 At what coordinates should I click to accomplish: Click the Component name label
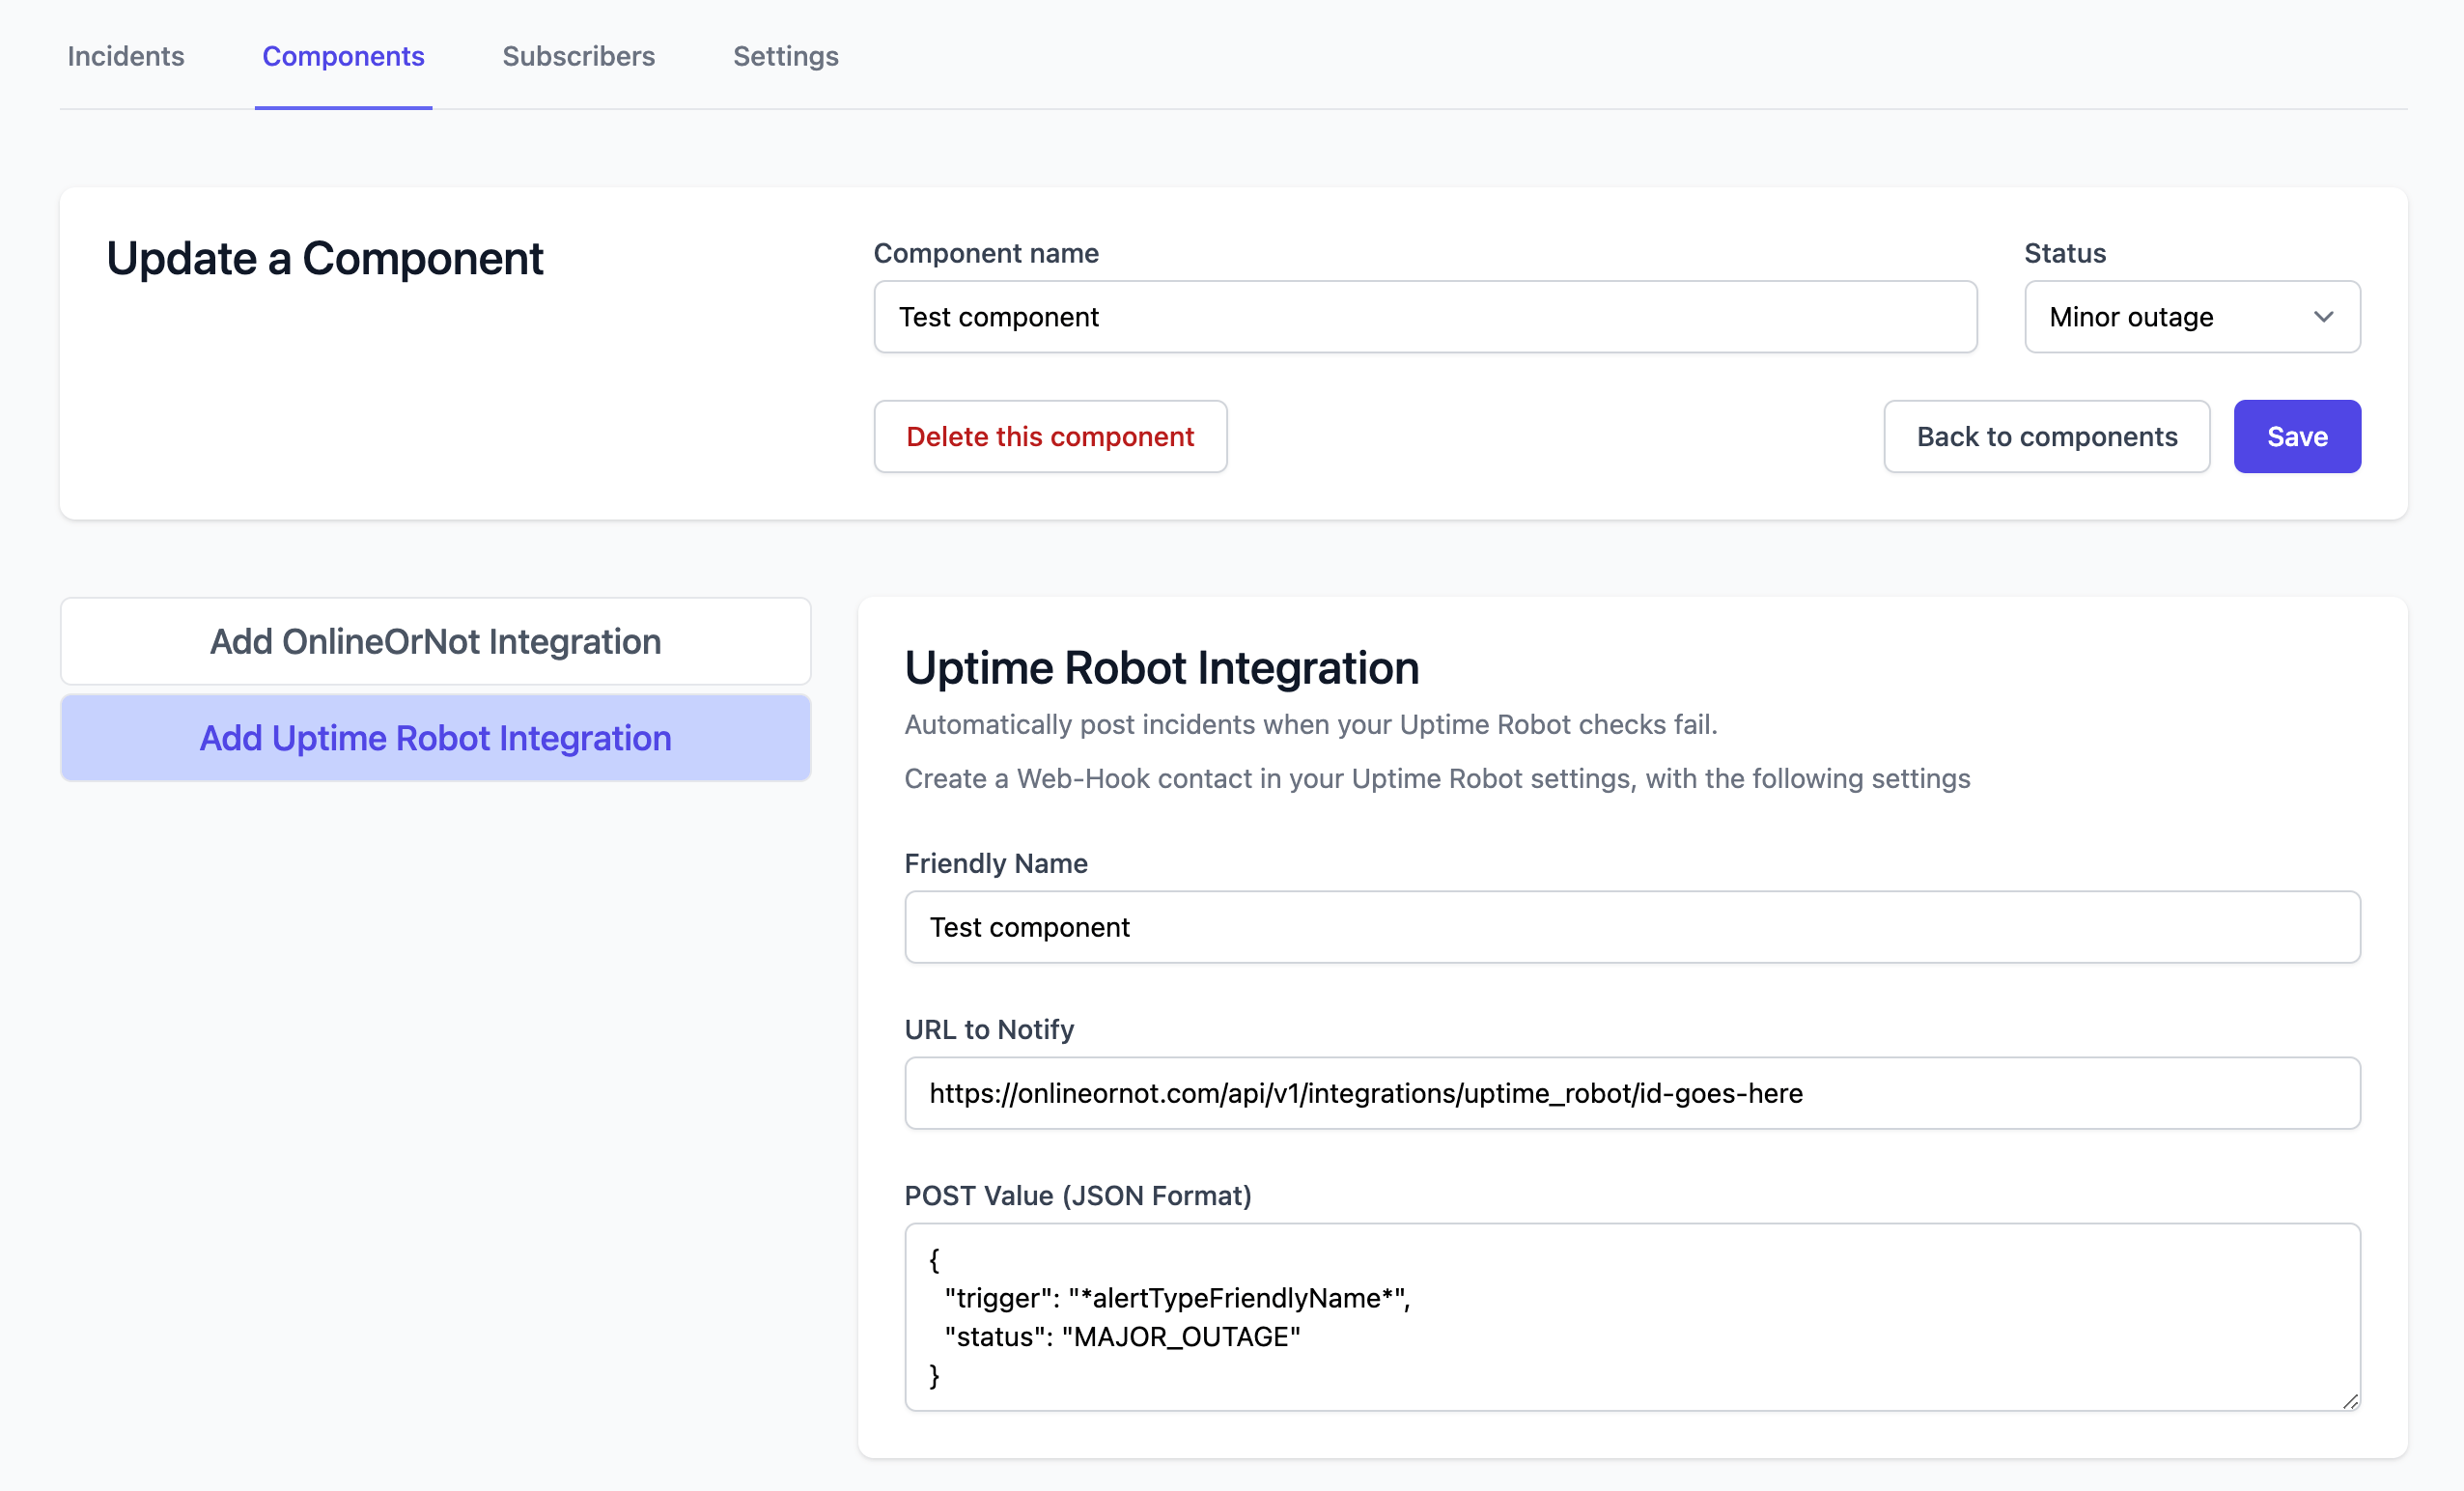pyautogui.click(x=986, y=253)
